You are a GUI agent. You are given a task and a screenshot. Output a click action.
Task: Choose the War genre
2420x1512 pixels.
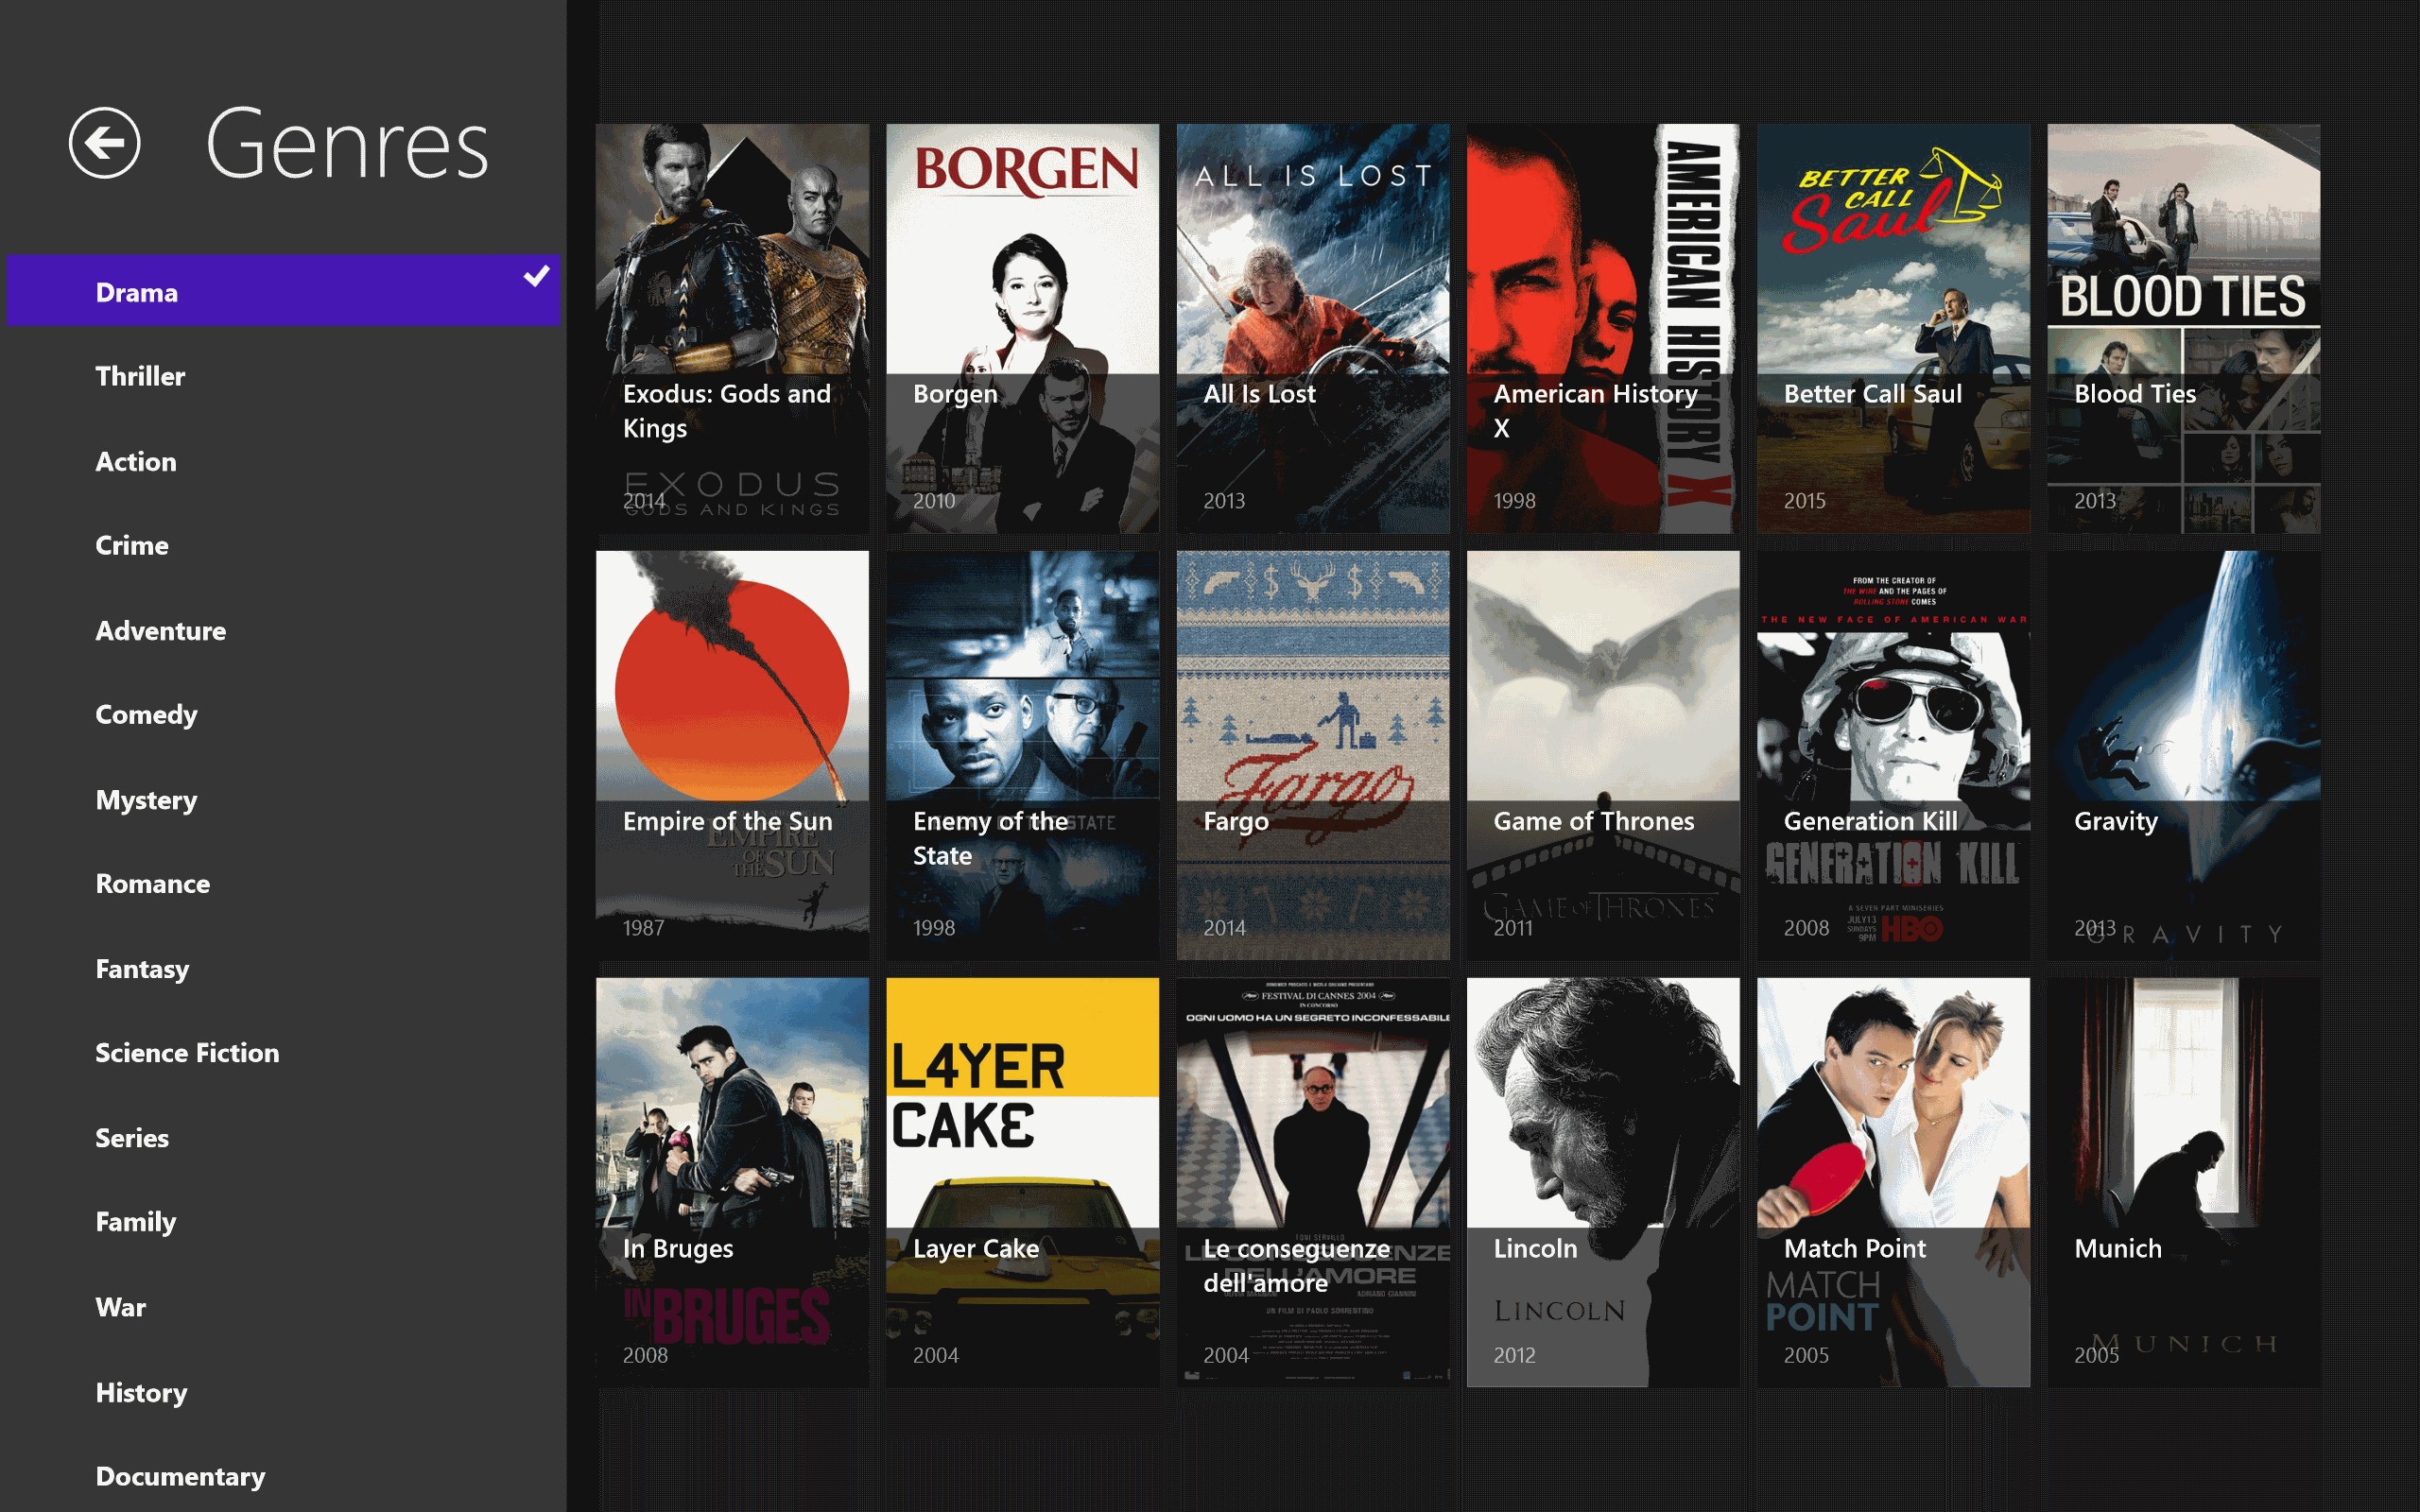120,1307
